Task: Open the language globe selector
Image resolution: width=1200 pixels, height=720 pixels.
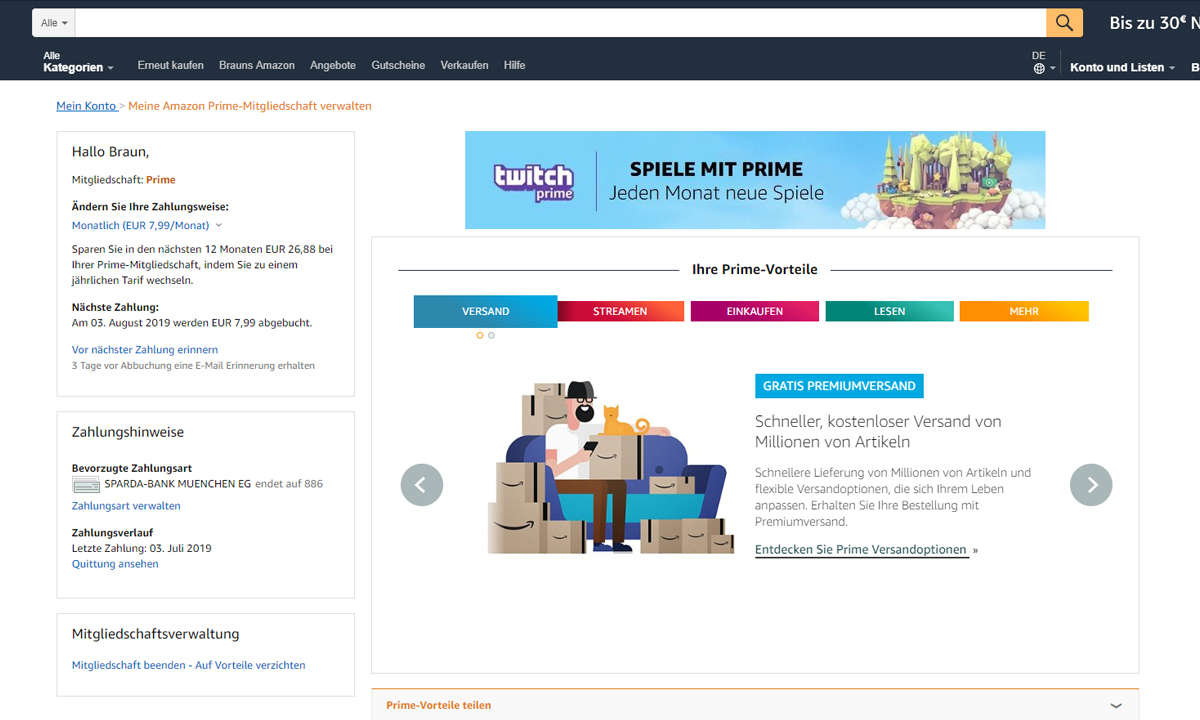Action: tap(1043, 63)
